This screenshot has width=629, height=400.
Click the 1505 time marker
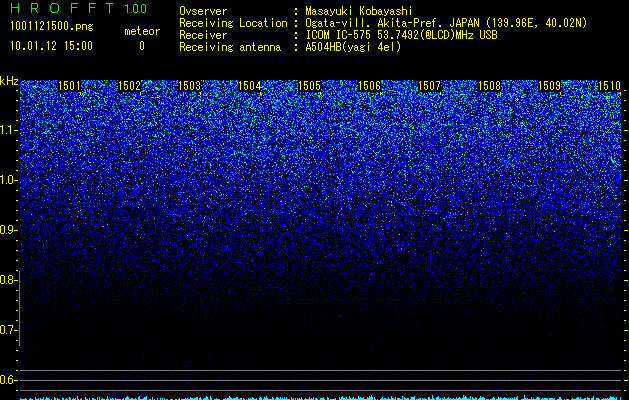click(309, 86)
